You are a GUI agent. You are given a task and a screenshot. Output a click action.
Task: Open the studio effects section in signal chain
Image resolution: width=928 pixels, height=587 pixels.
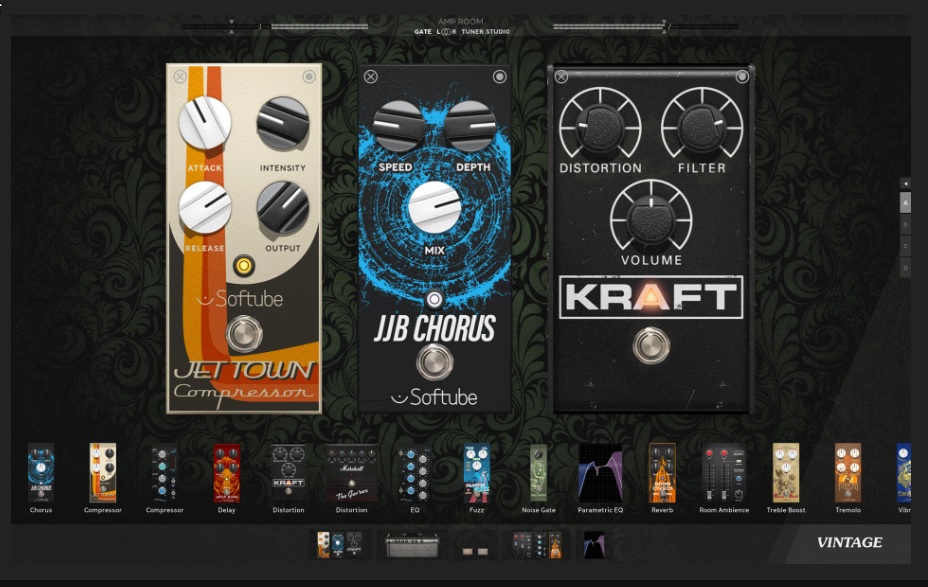[537, 544]
